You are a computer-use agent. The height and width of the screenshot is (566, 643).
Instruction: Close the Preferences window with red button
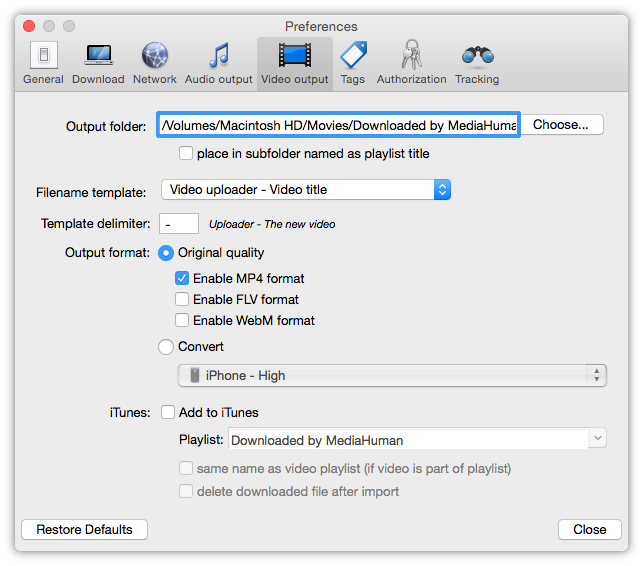pos(29,26)
